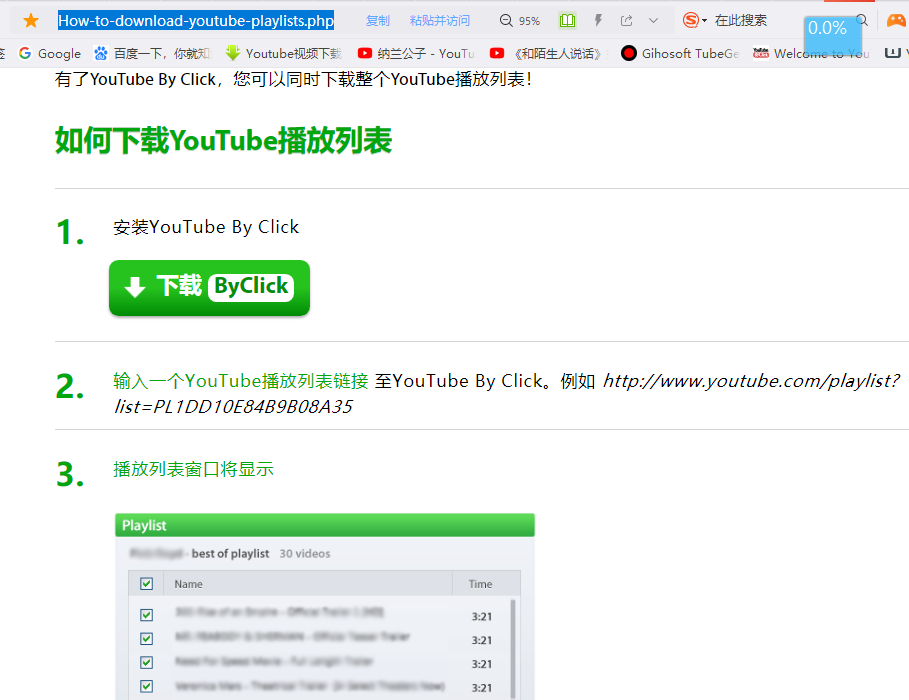The image size is (909, 700).
Task: Toggle the select-all checkbox beside the Name header
Action: coord(147,583)
